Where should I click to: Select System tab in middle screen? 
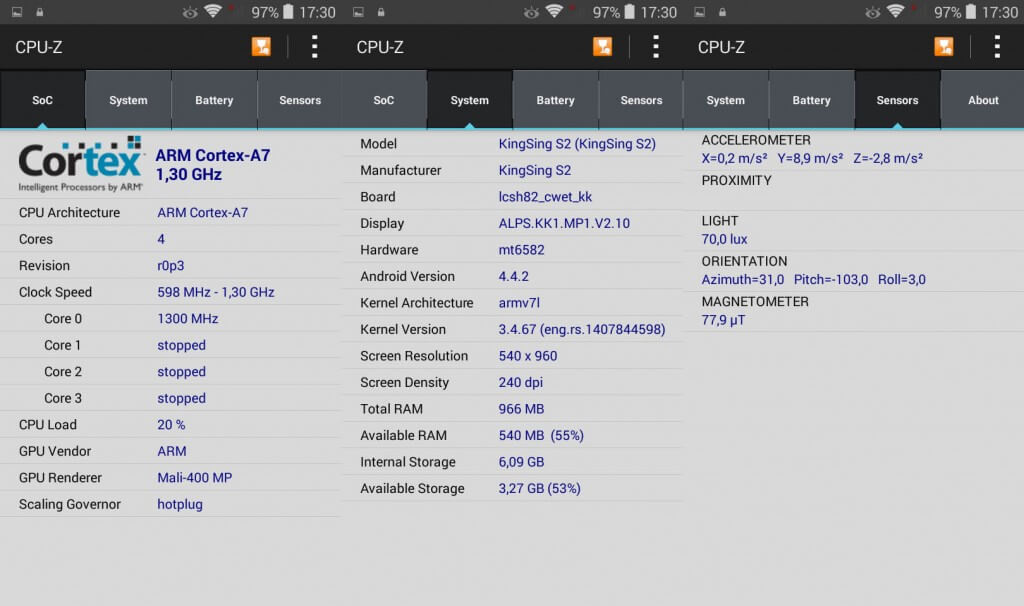[470, 100]
